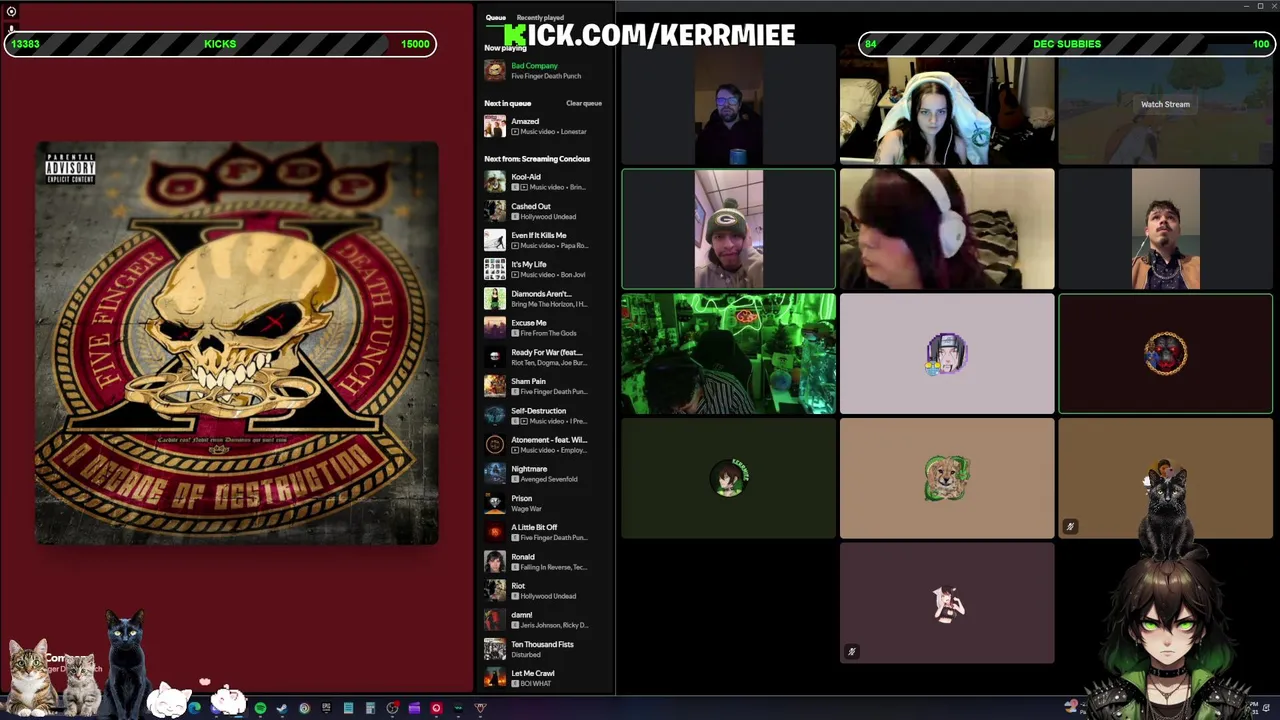Image resolution: width=1280 pixels, height=720 pixels.
Task: Select the white gaming chair participant video
Action: (947, 105)
